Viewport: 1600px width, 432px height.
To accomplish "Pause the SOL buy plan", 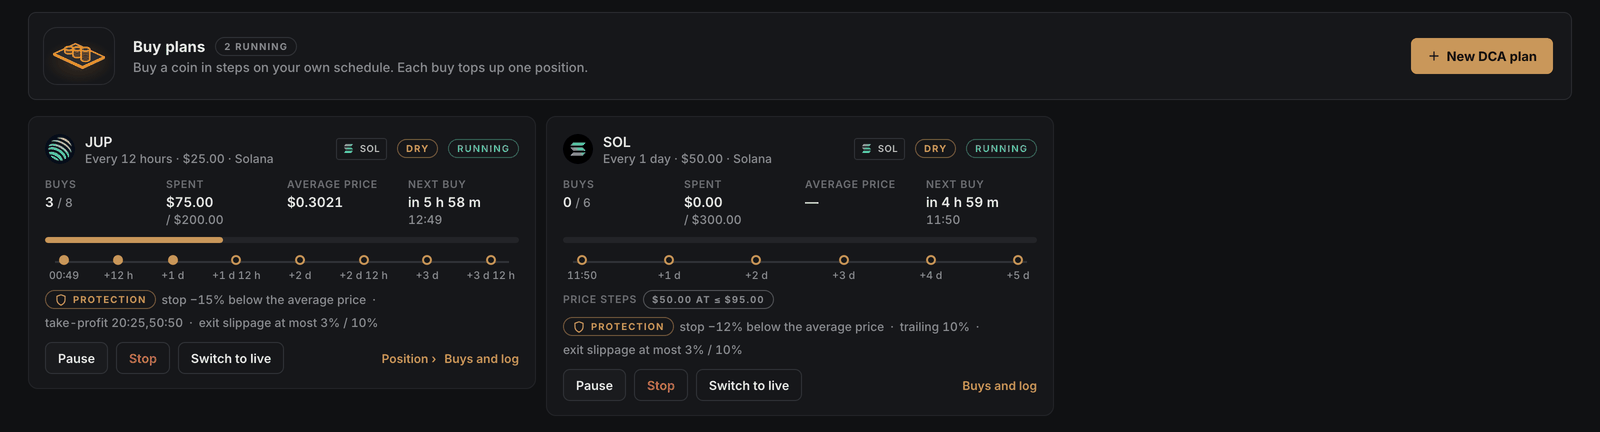I will click(x=594, y=385).
